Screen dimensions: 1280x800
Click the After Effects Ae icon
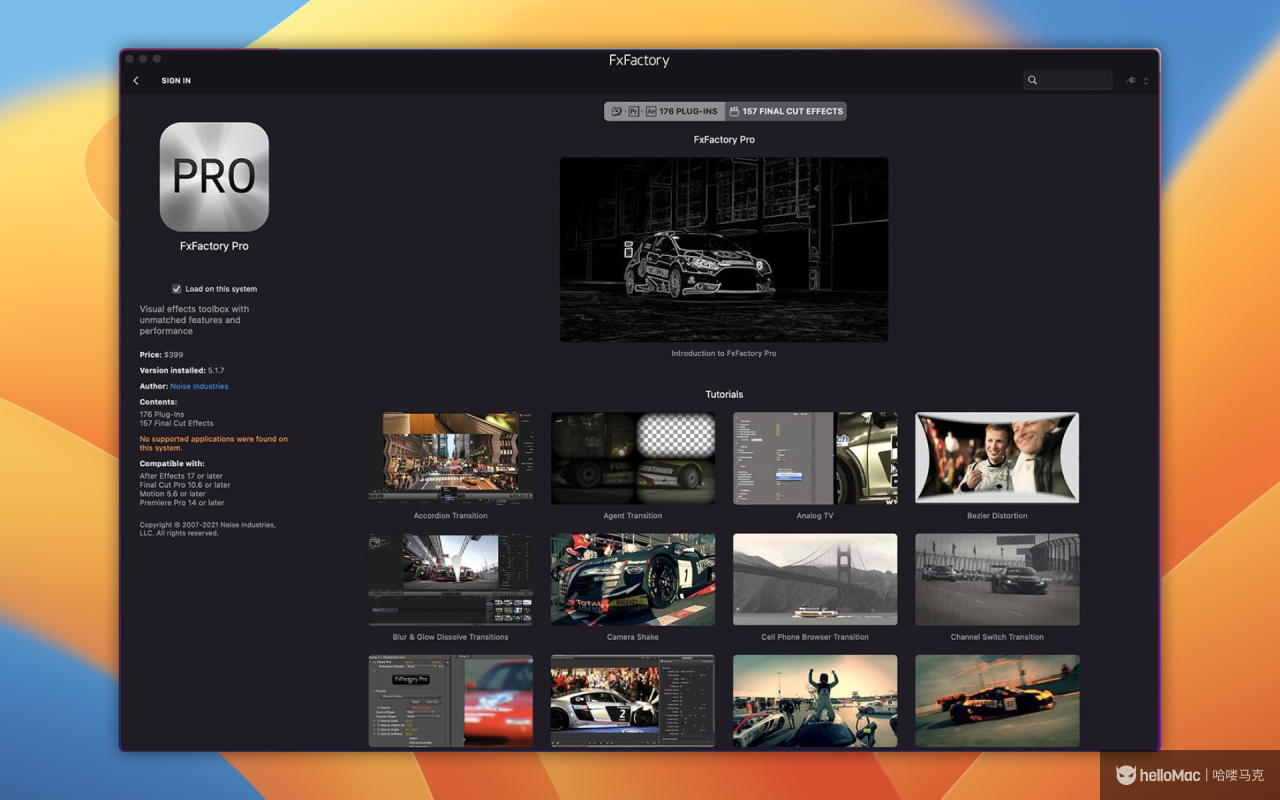(x=650, y=111)
